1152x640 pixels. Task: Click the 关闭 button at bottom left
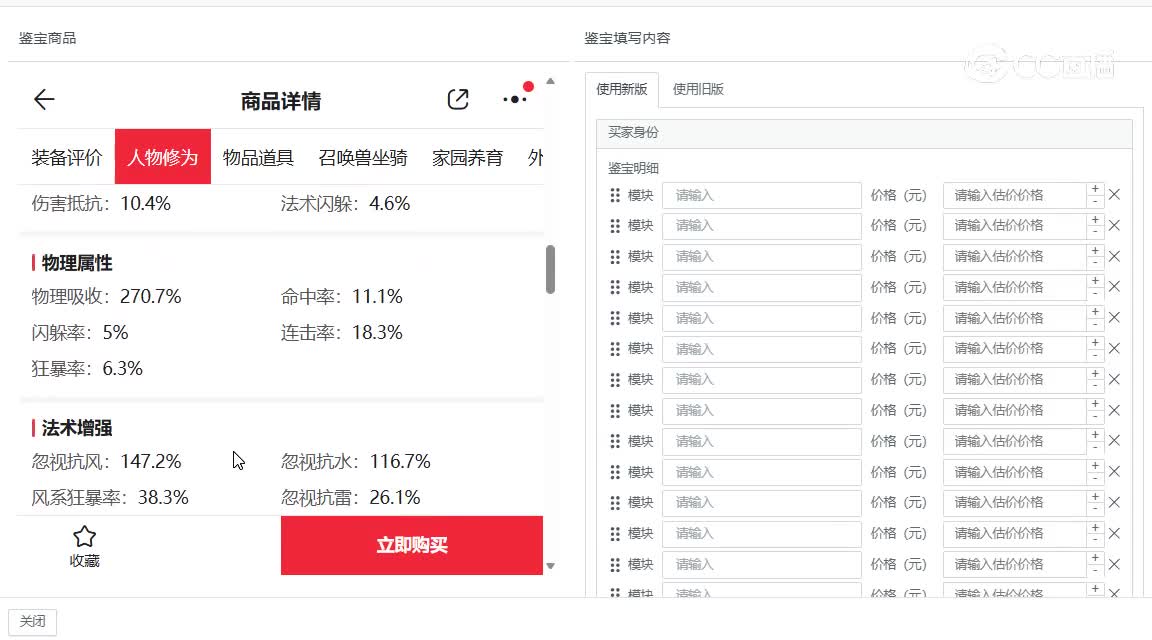click(x=33, y=621)
